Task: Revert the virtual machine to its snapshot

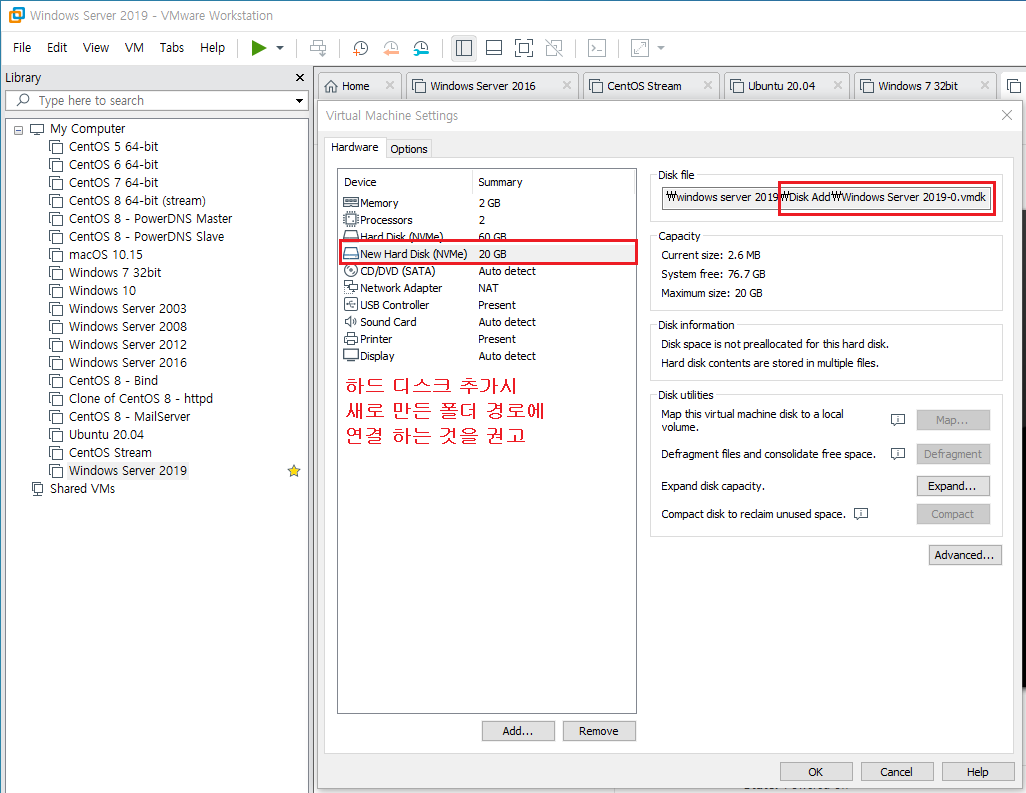Action: pyautogui.click(x=391, y=48)
